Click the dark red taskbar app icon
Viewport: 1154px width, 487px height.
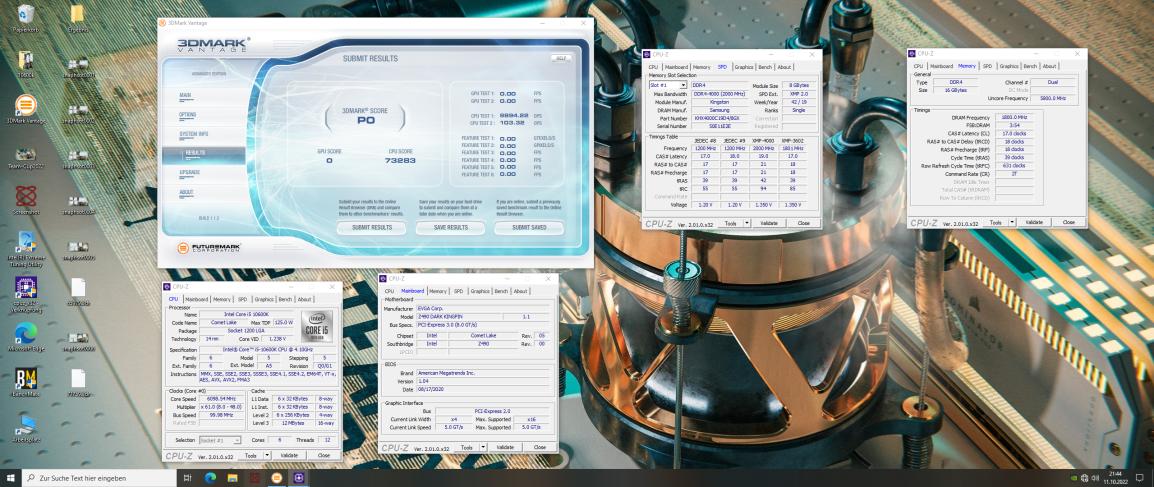tap(255, 477)
